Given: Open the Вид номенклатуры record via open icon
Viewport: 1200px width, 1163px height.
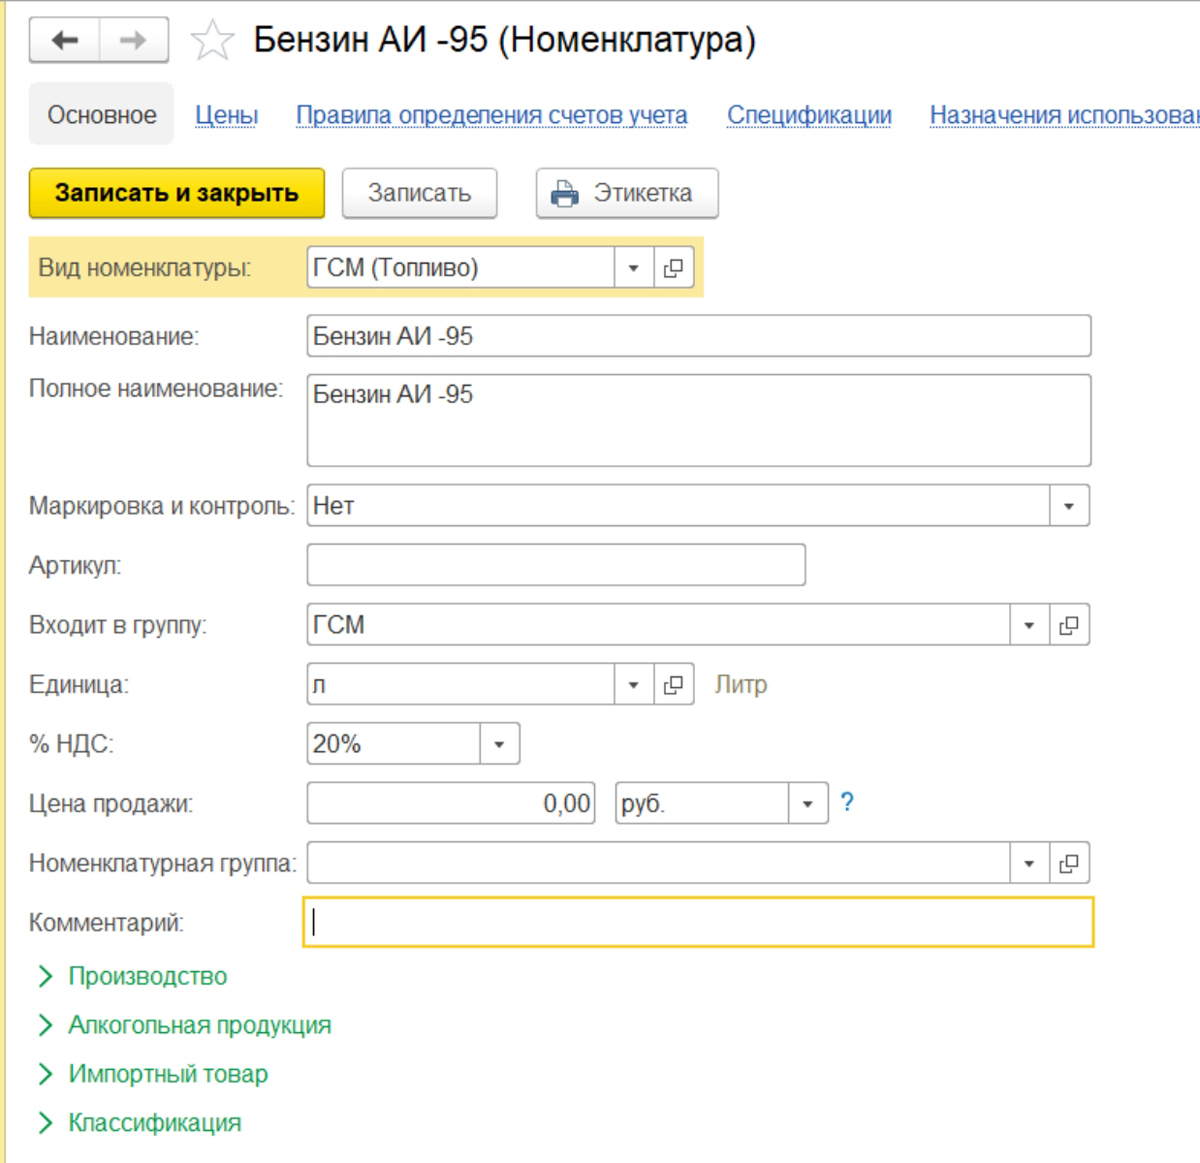Looking at the screenshot, I should click(674, 268).
